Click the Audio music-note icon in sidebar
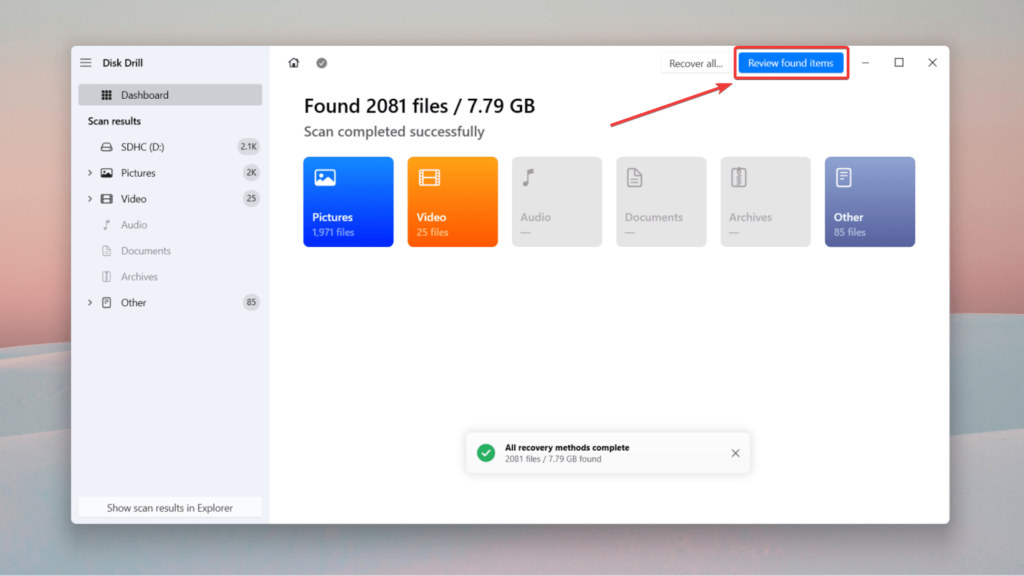Image resolution: width=1024 pixels, height=576 pixels. (x=107, y=224)
